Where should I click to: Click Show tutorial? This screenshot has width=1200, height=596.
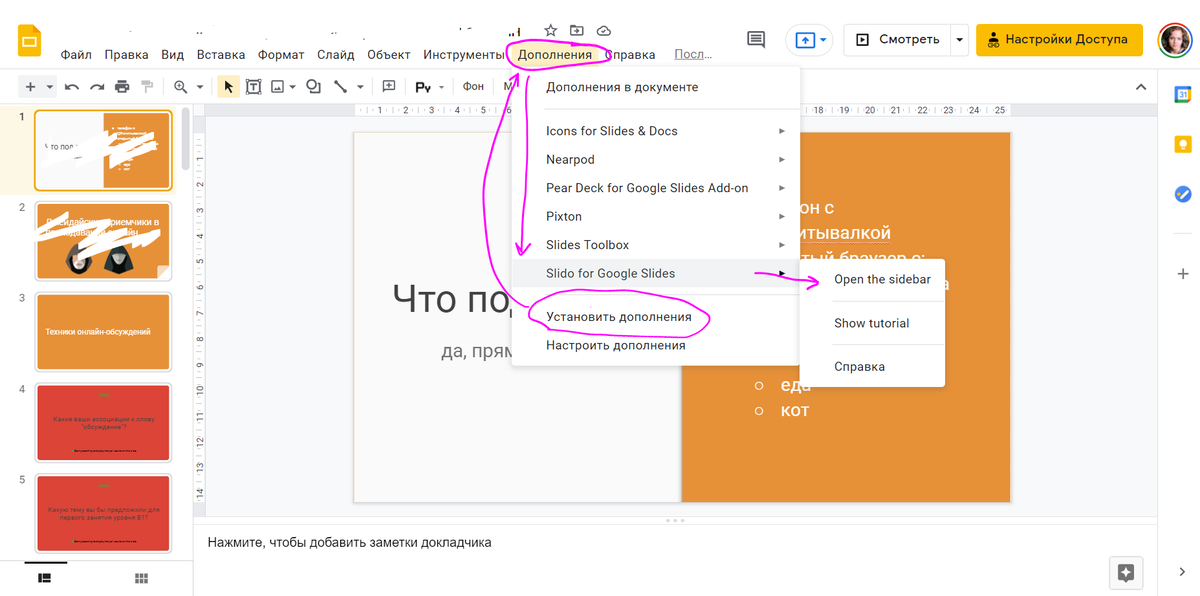[x=873, y=323]
